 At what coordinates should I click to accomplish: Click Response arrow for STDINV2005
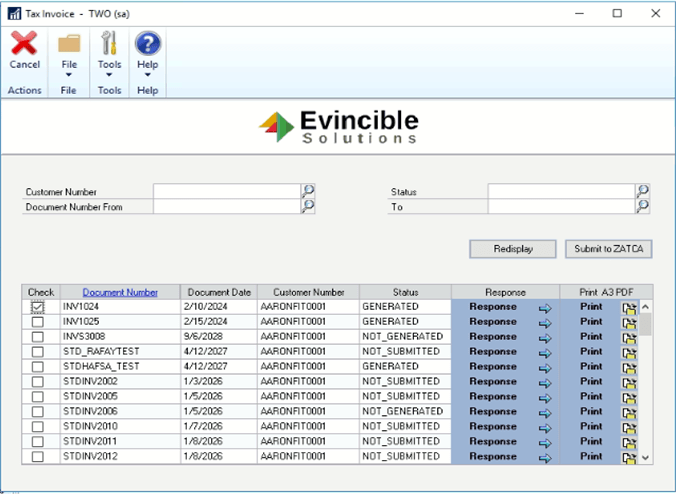545,398
